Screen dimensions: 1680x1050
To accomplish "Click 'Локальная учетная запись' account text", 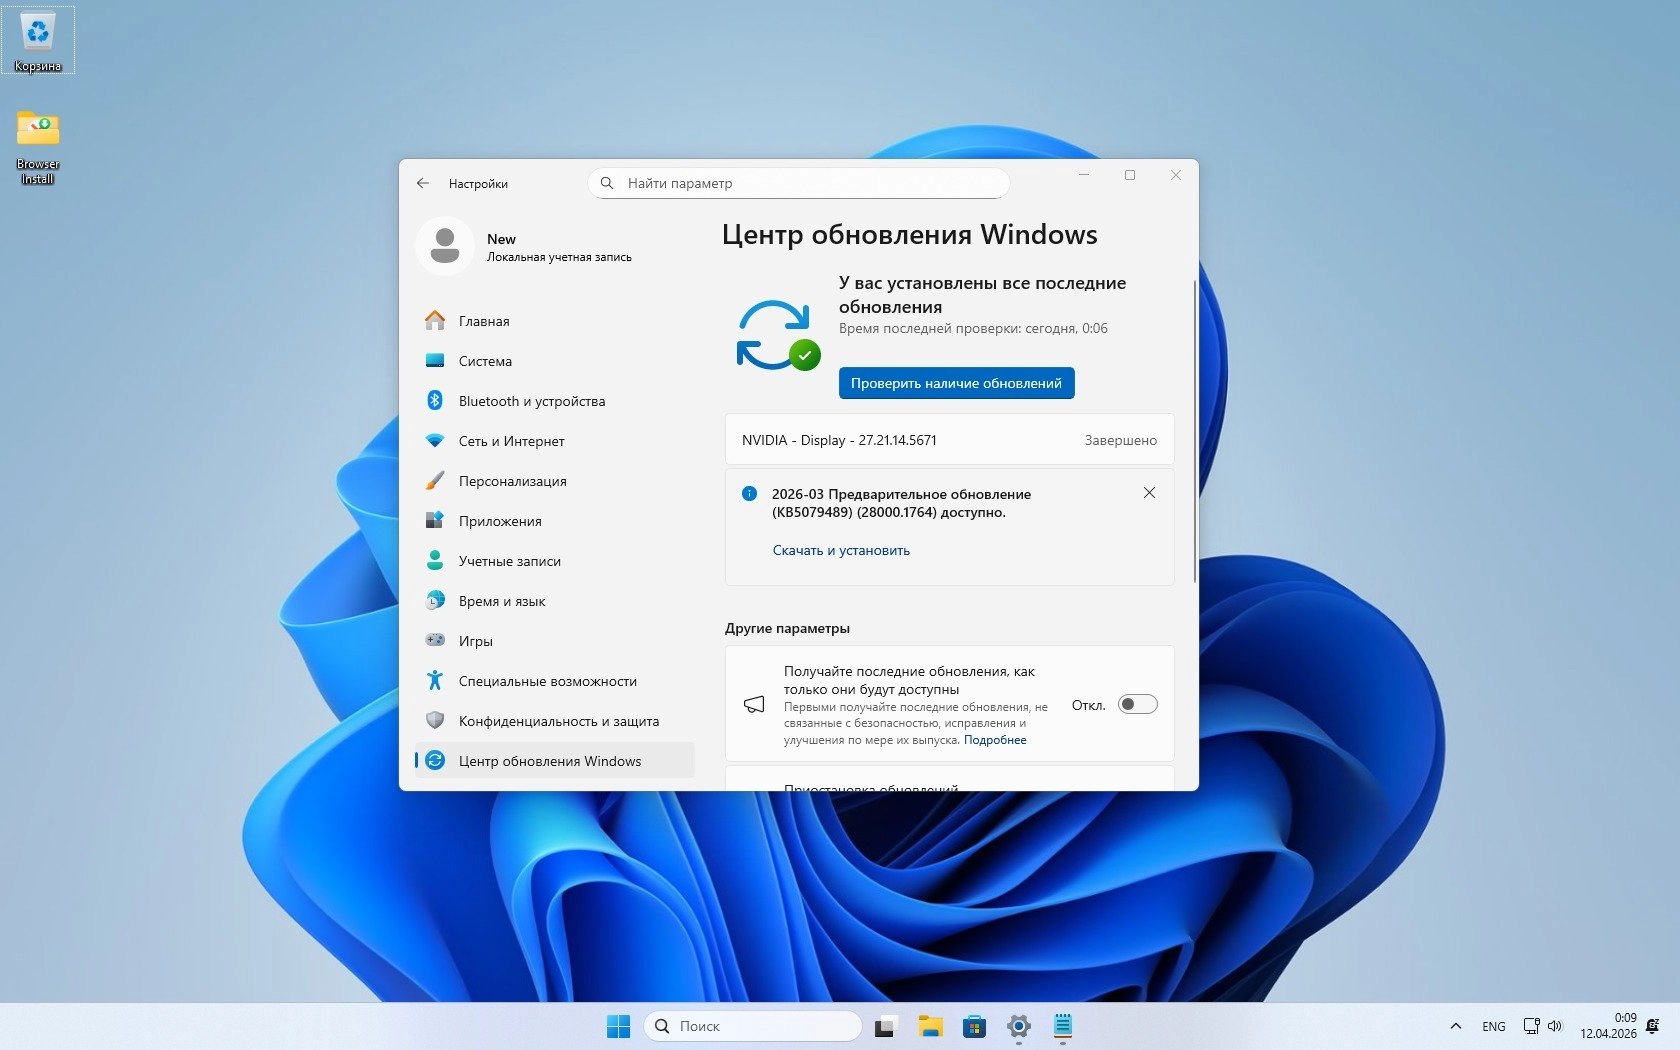I will click(559, 257).
